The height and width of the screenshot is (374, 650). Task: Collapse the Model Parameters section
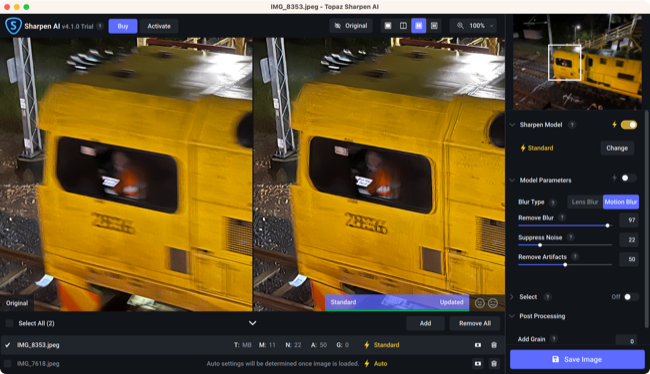512,180
